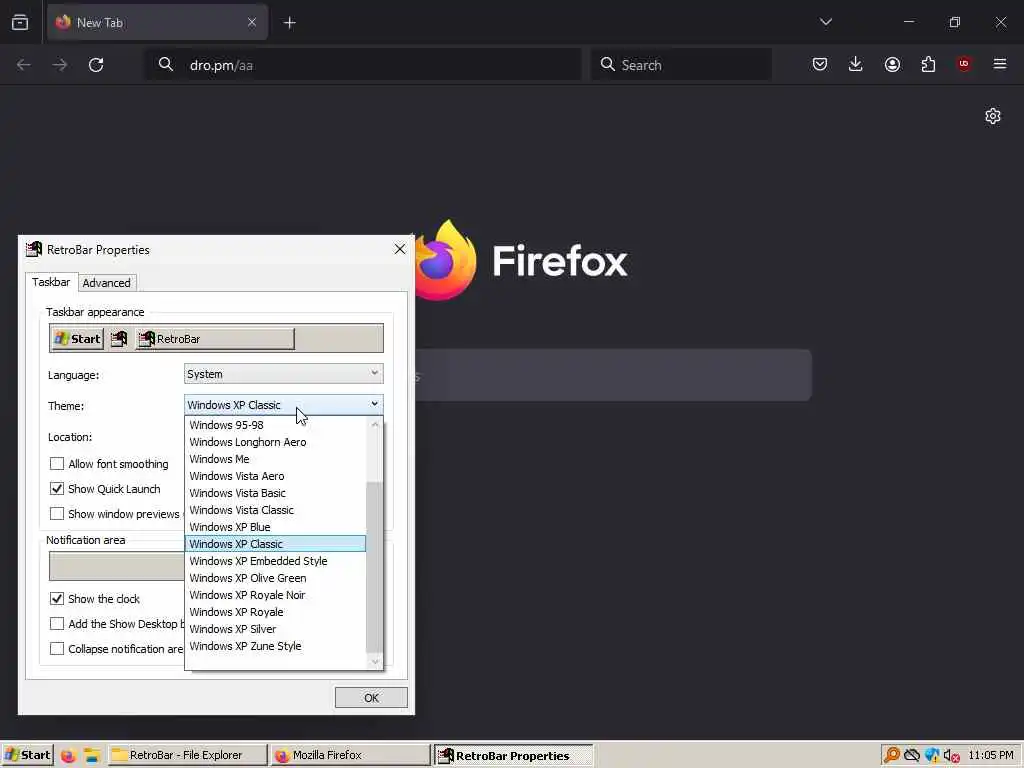
Task: Choose Windows Longhorn Aero theme
Action: [276, 442]
